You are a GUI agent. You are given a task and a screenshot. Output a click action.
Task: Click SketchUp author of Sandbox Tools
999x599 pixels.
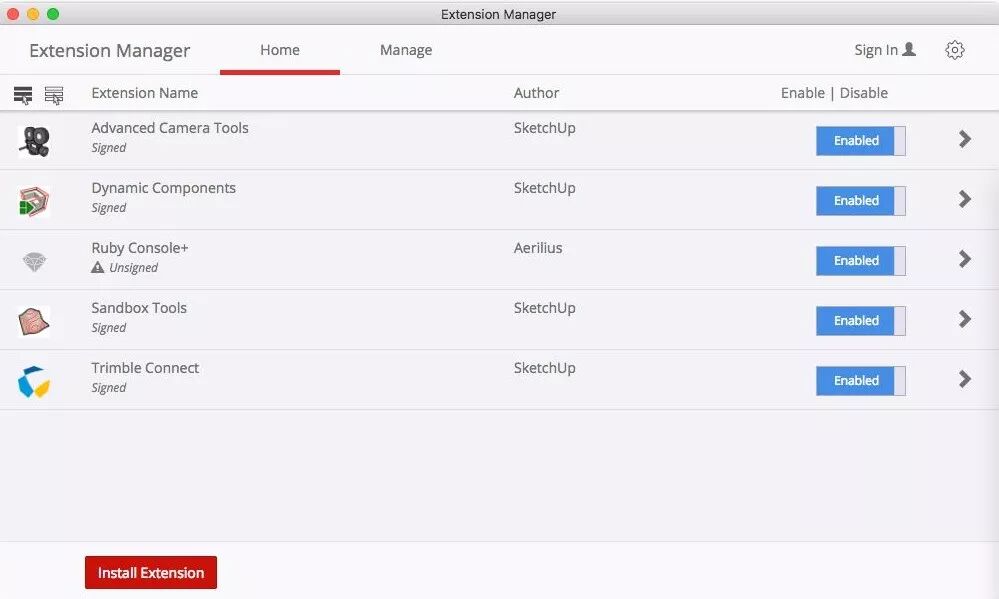[545, 308]
